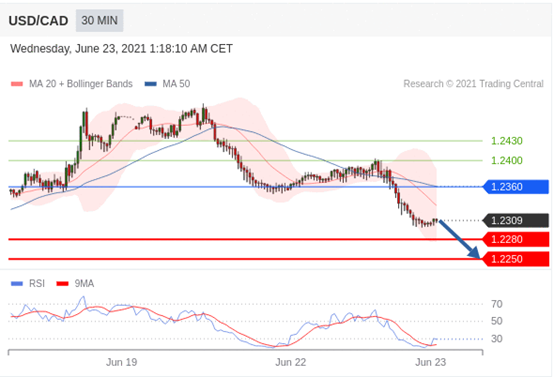Screen dimensions: 554x377
Task: Click the black 1.2309 current price tag
Action: (x=516, y=220)
